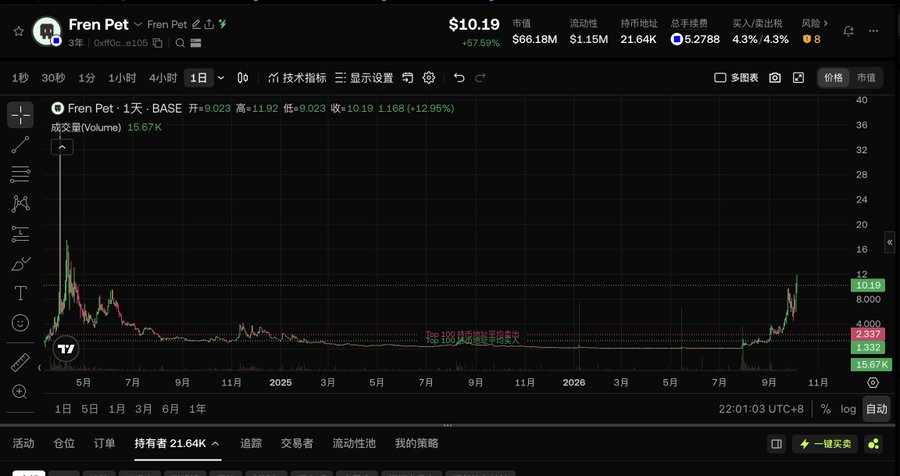Change chart type via candlestick icon

(x=243, y=78)
